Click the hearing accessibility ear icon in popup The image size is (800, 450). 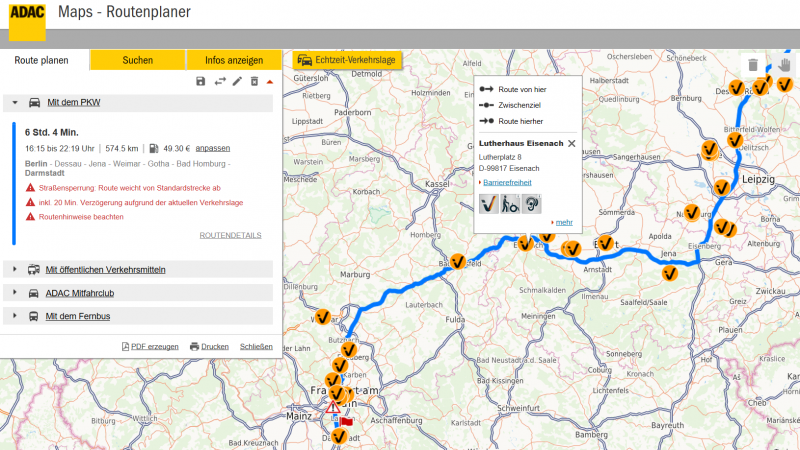tap(532, 204)
